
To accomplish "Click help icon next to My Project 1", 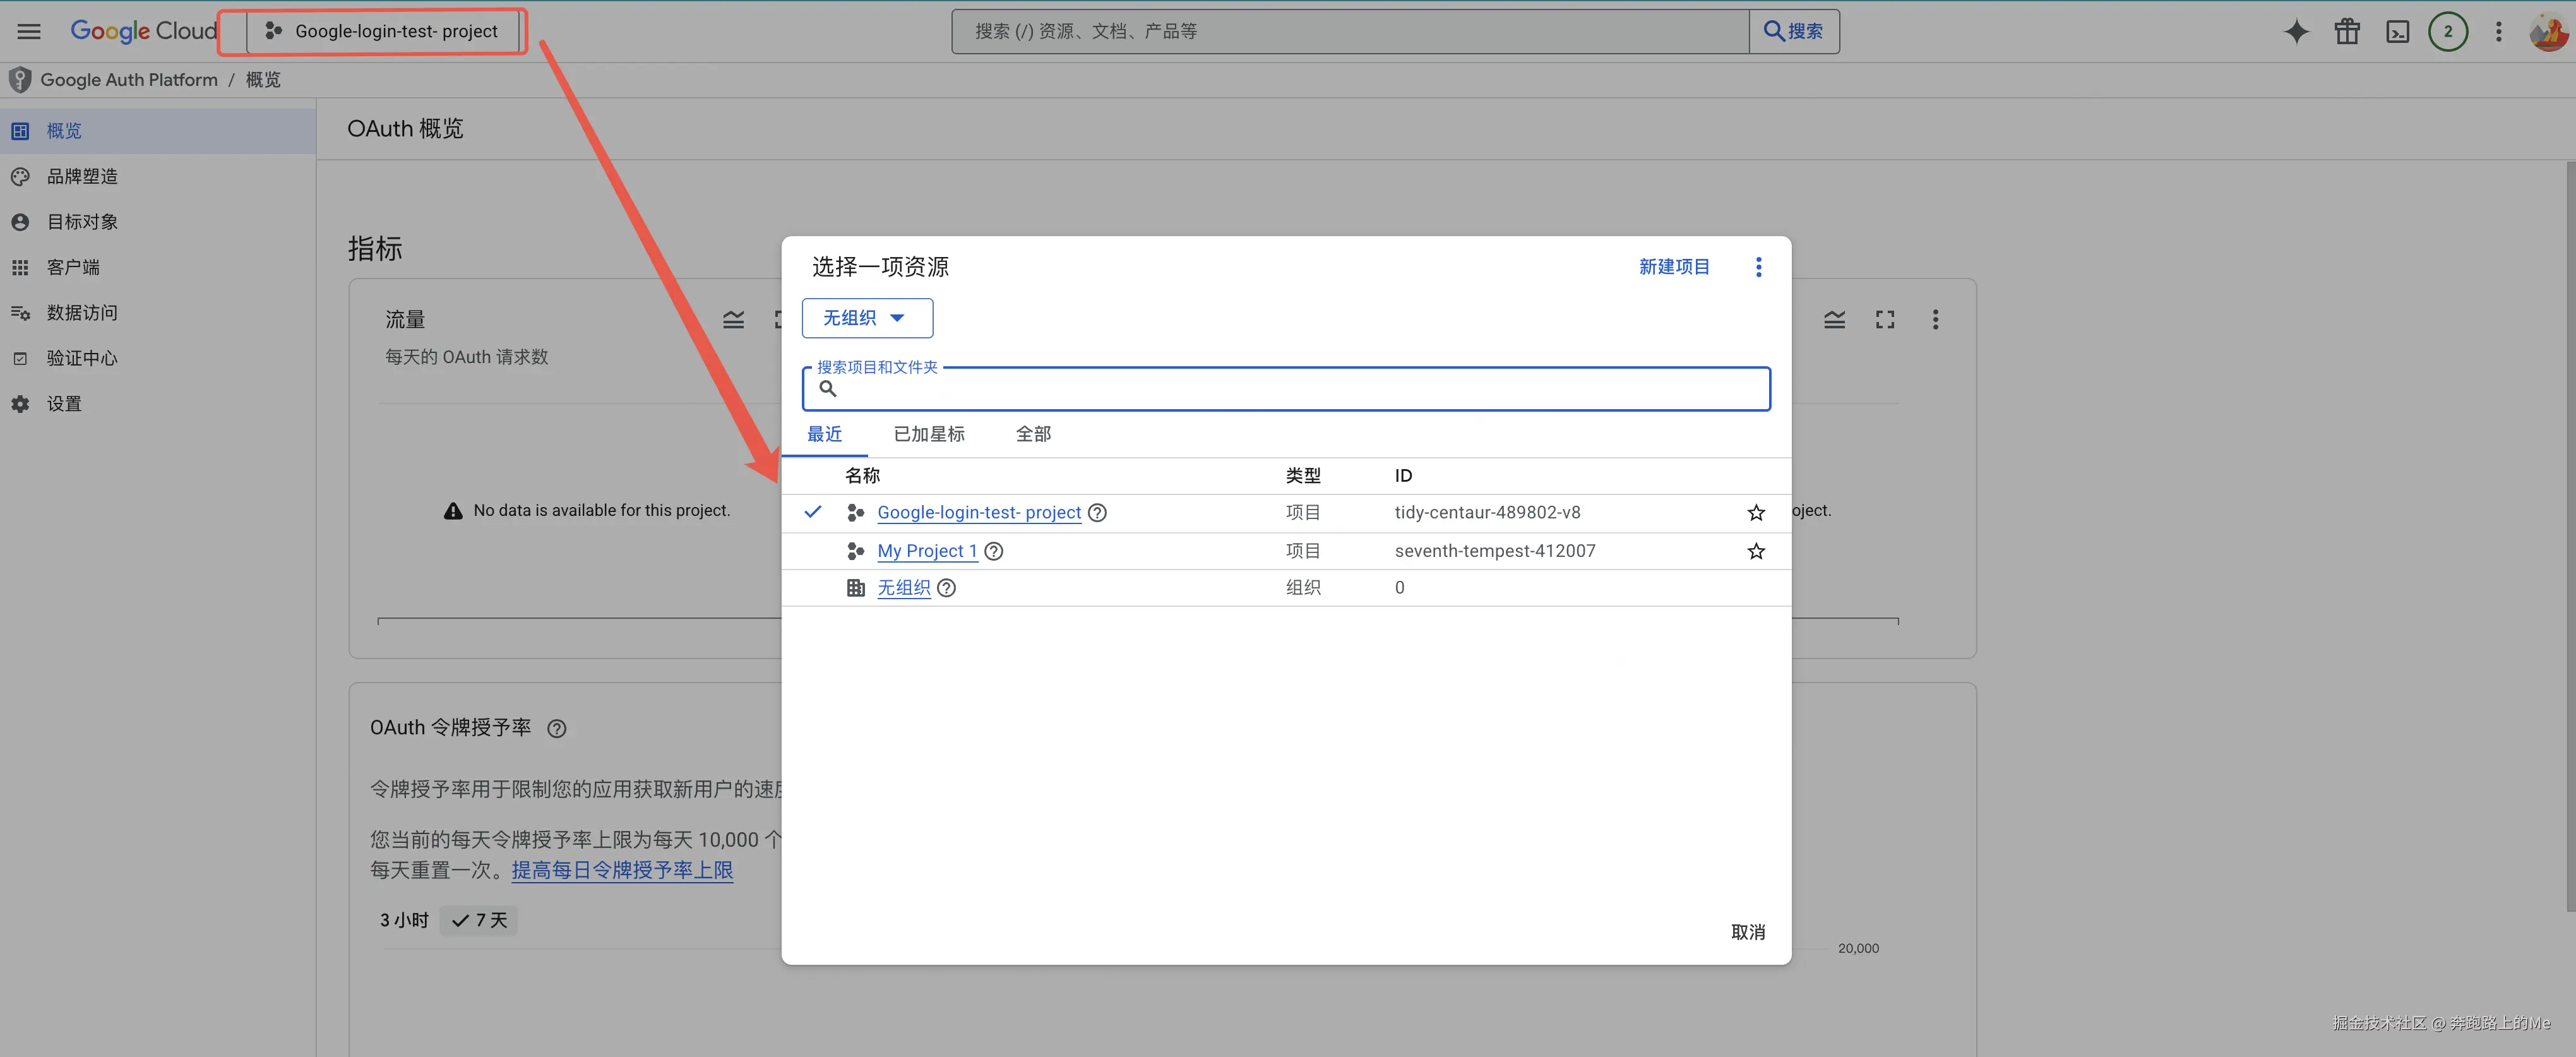I will point(994,551).
